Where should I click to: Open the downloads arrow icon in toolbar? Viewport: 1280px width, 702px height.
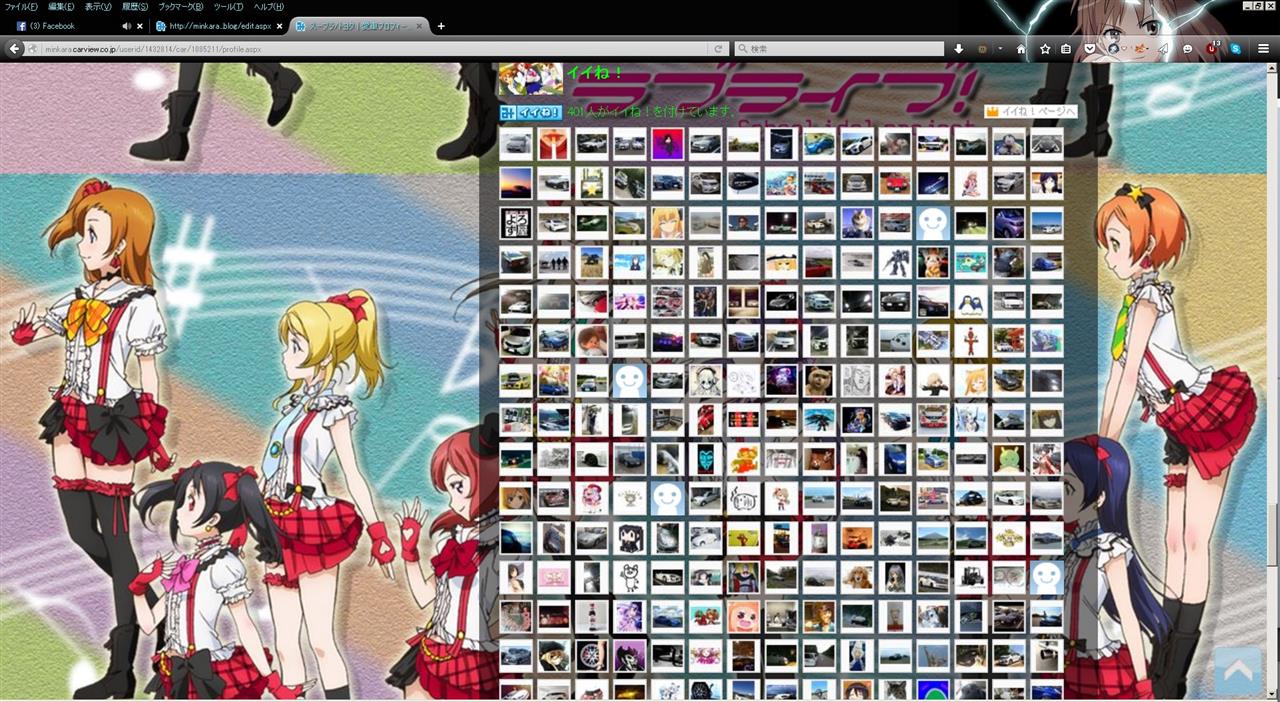[x=958, y=48]
